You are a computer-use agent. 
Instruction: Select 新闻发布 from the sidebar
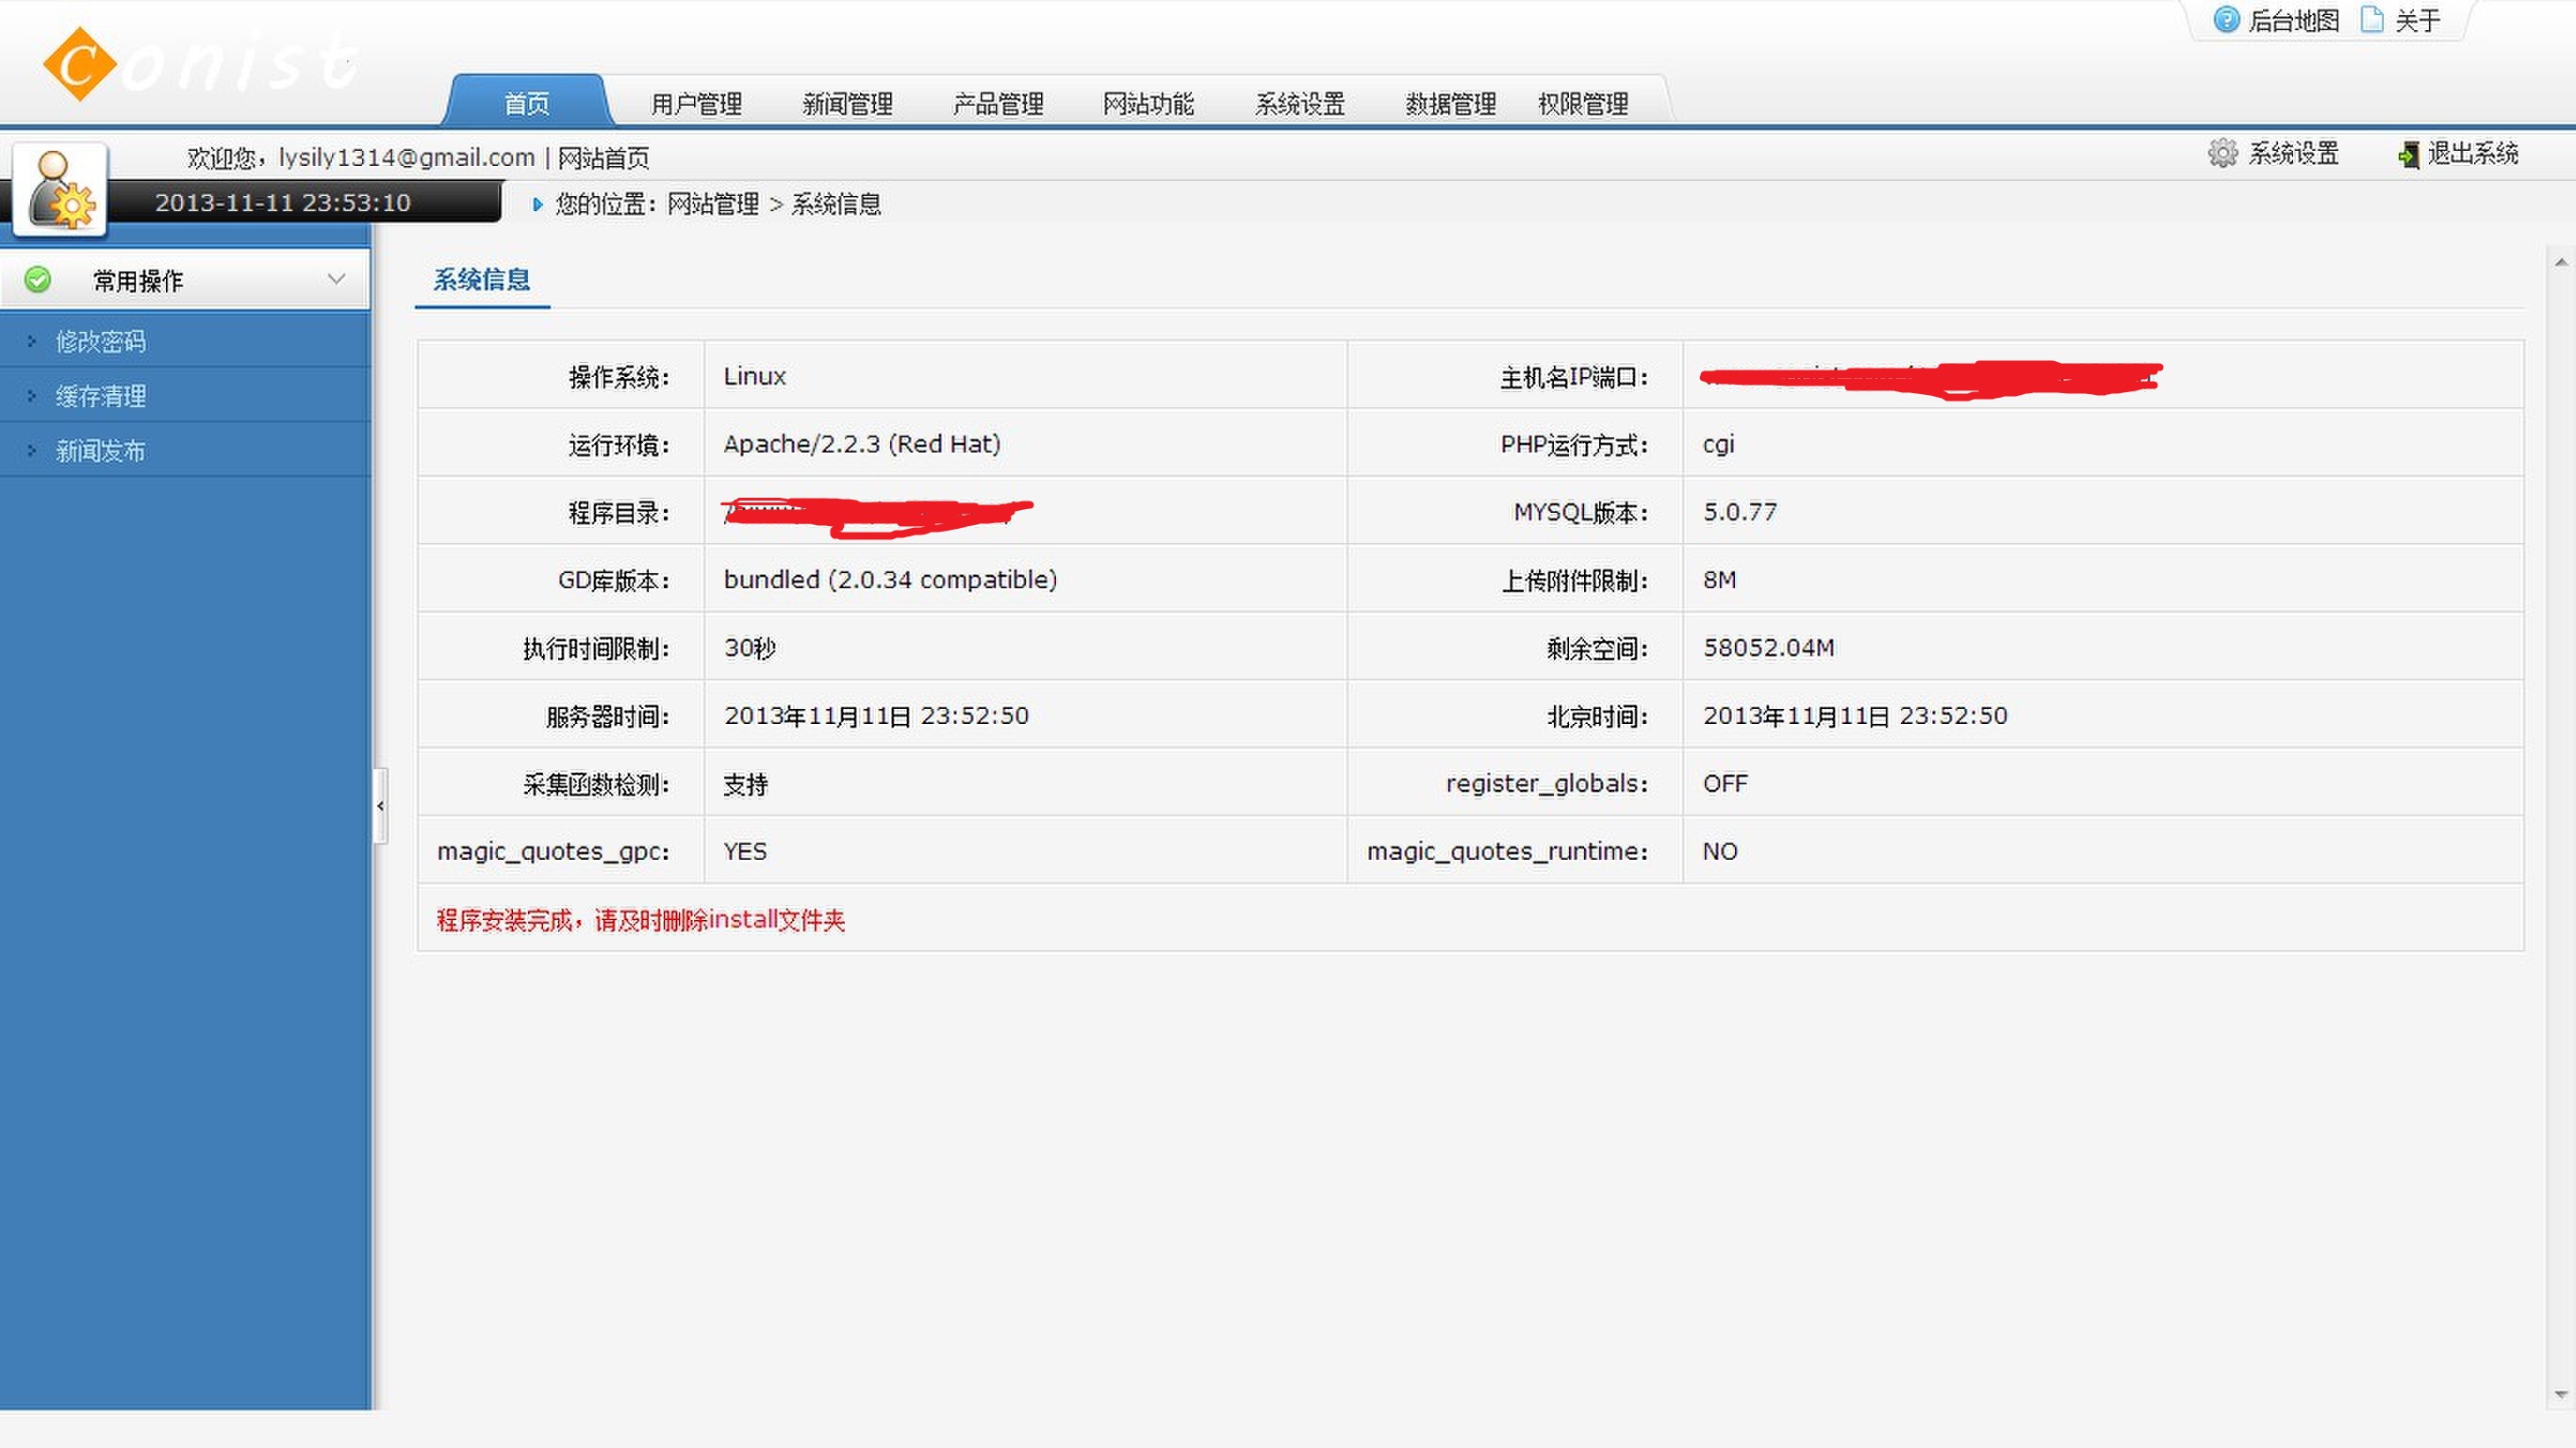[x=101, y=451]
